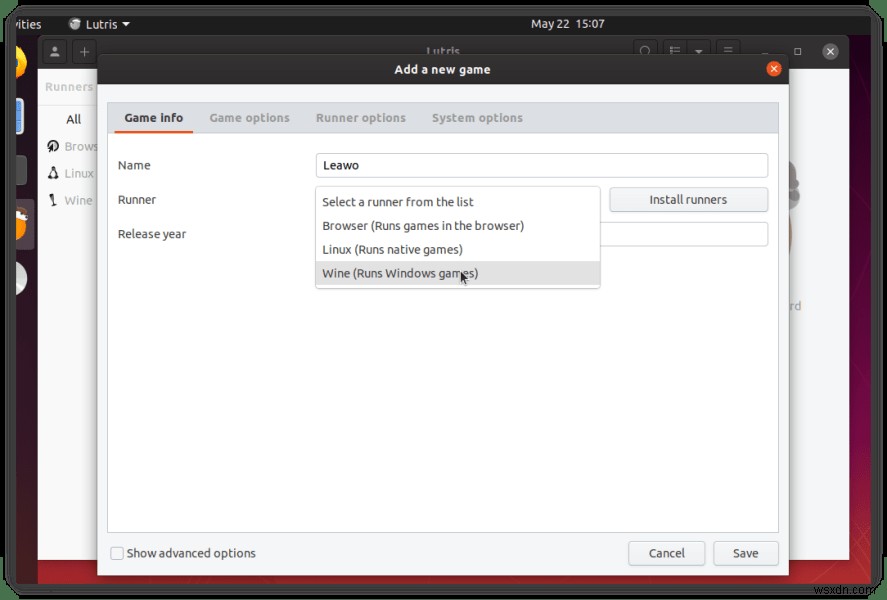Click the top application icon in the dock
Viewport: 887px width, 600px height.
click(20, 63)
